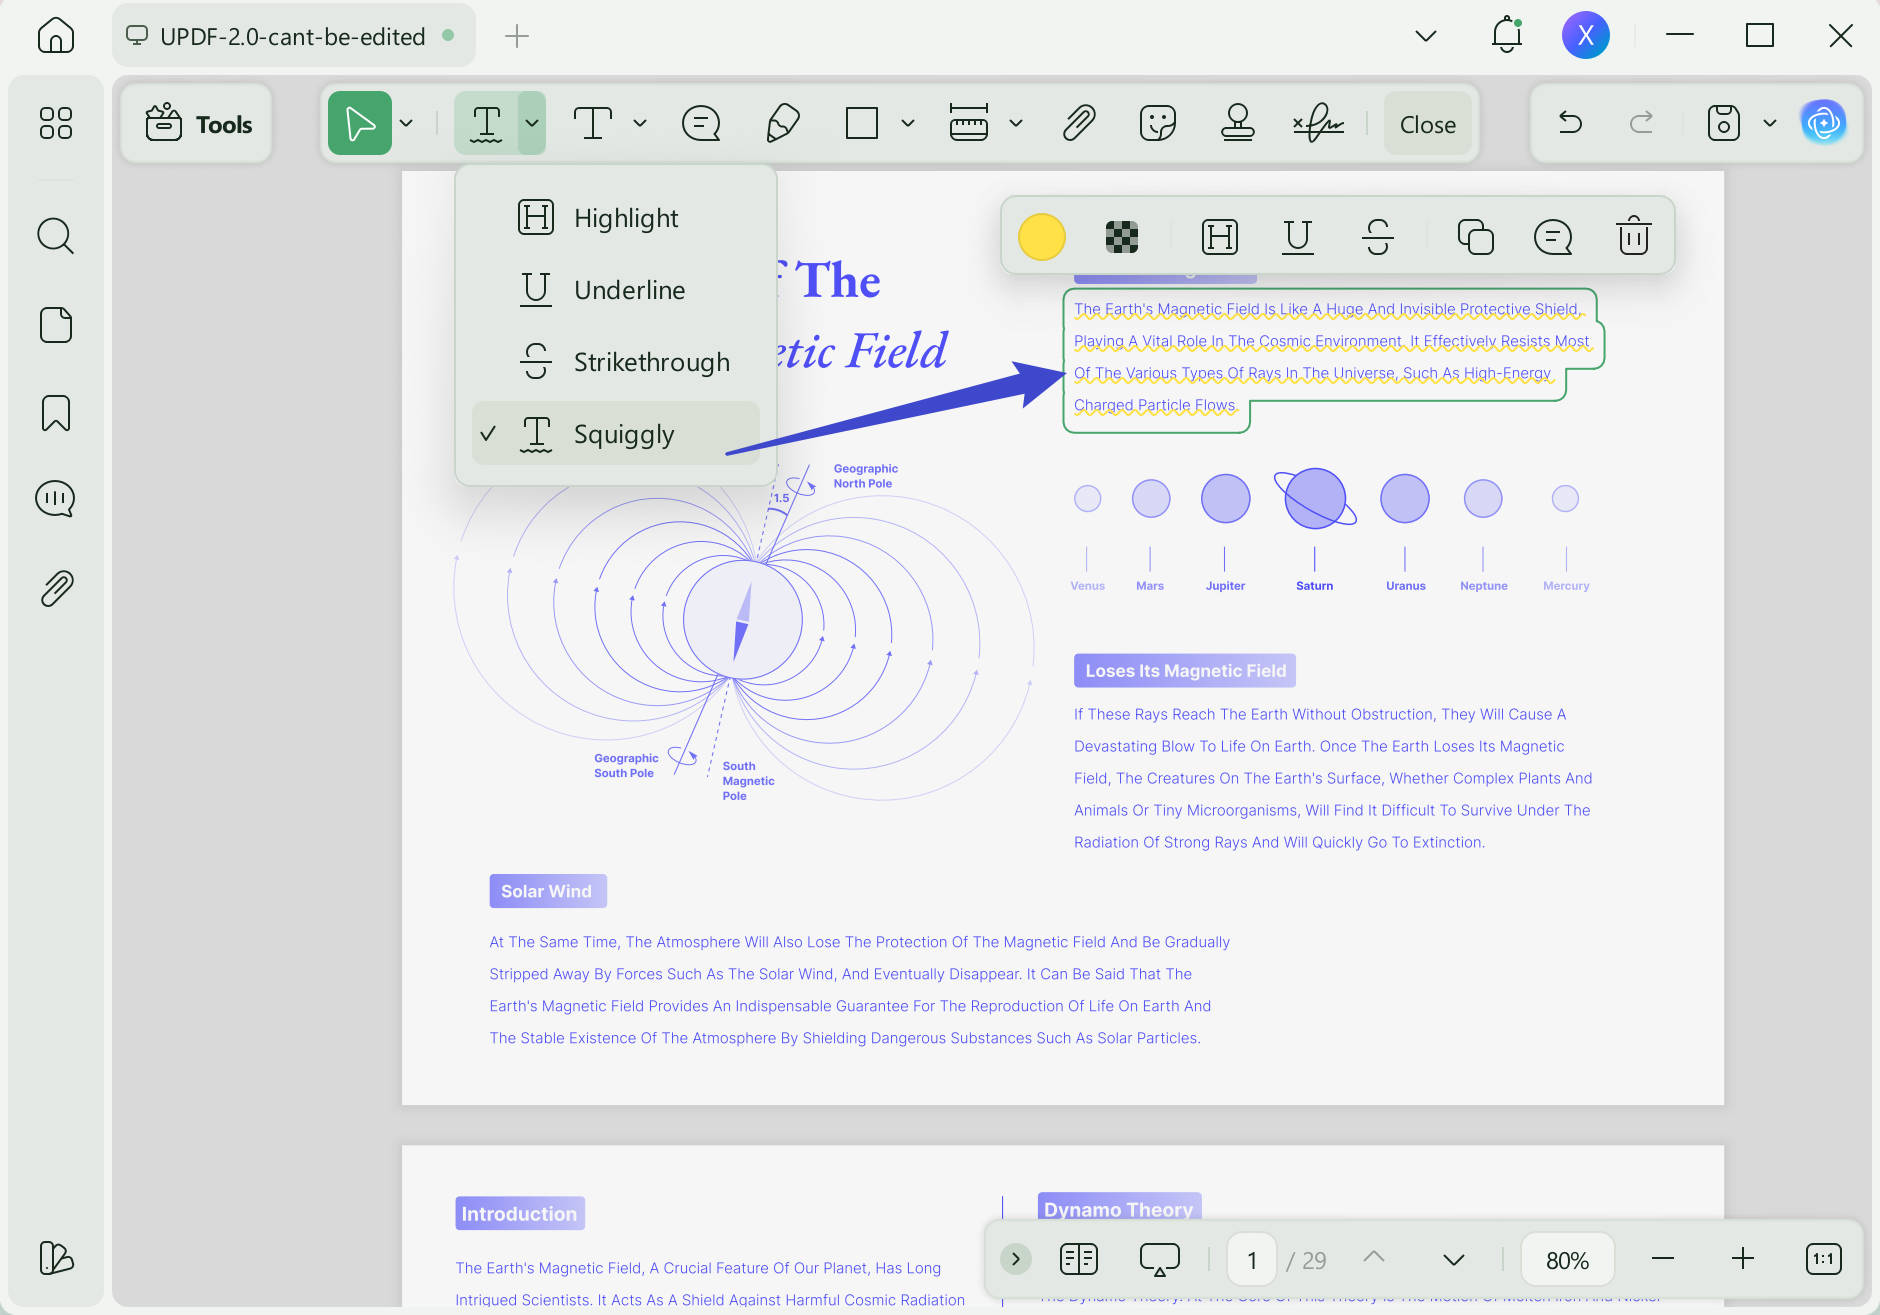Viewport: 1880px width, 1315px height.
Task: Toggle the page view mode icon
Action: [1079, 1259]
